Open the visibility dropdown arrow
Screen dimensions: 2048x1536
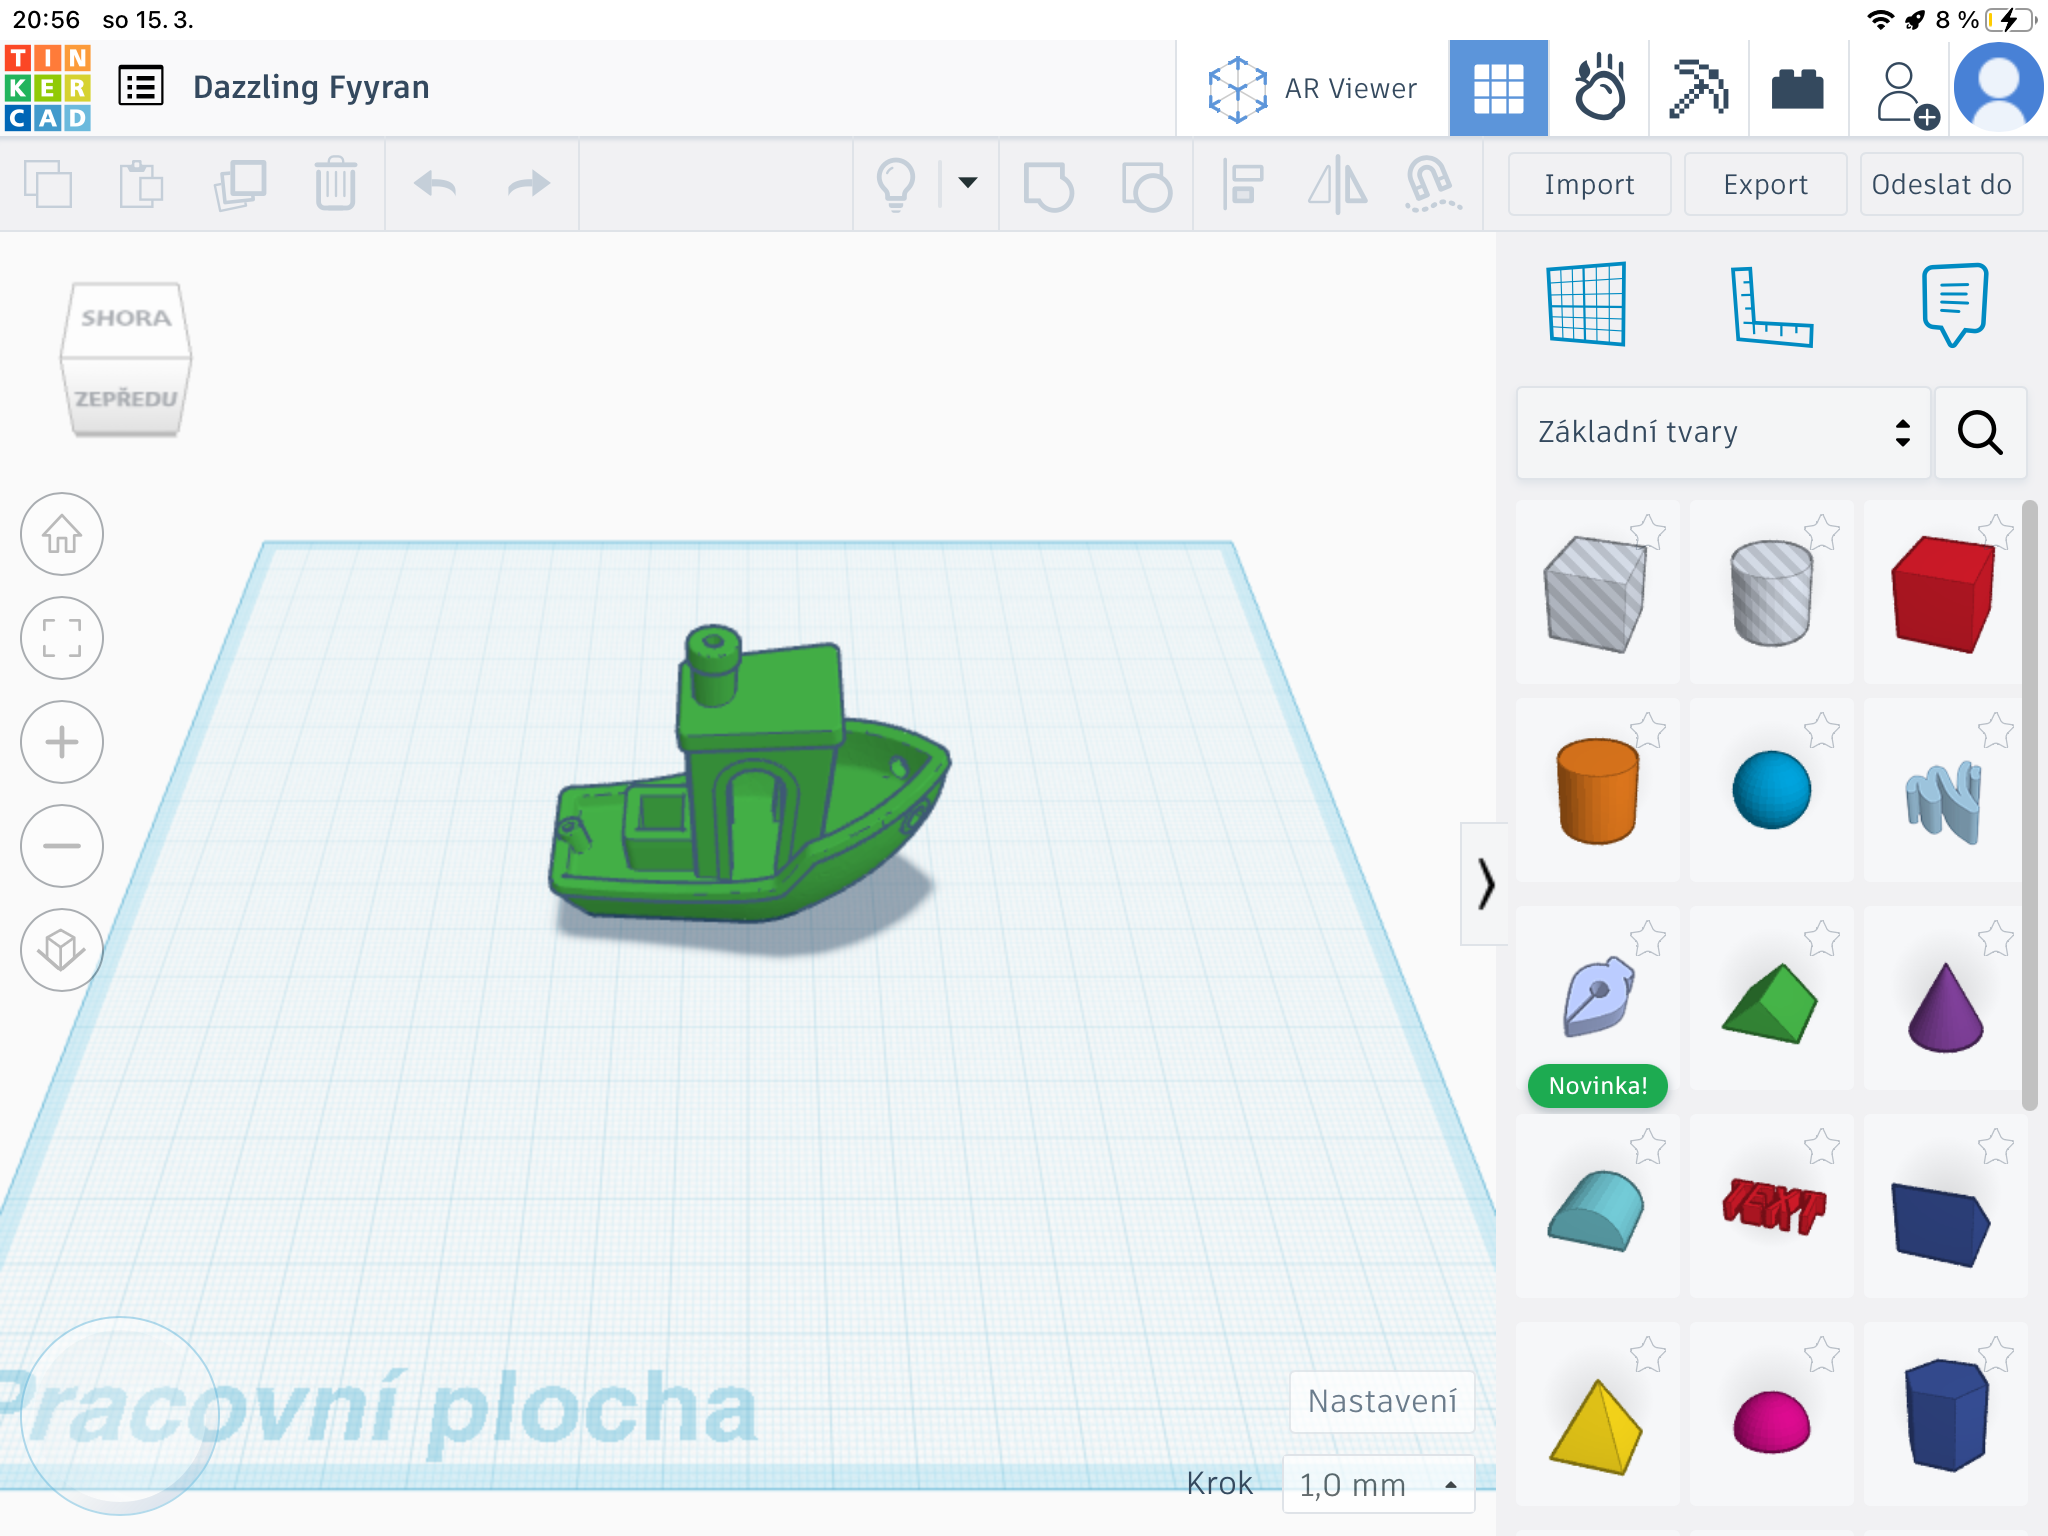tap(967, 183)
